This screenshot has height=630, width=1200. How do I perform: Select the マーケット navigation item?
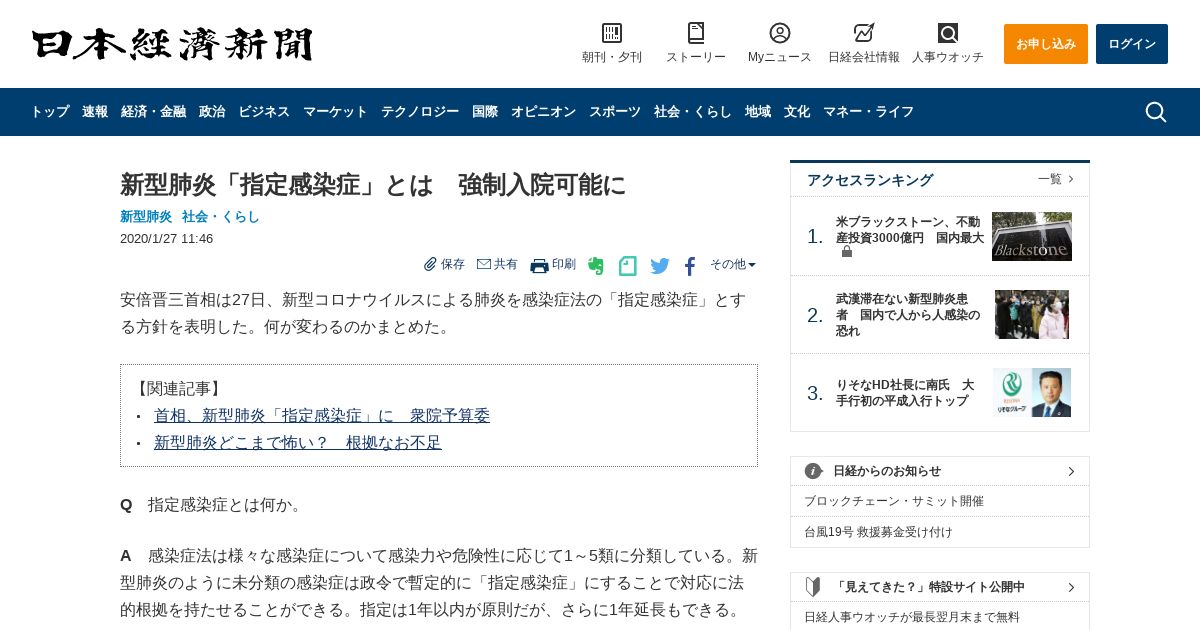pos(335,112)
